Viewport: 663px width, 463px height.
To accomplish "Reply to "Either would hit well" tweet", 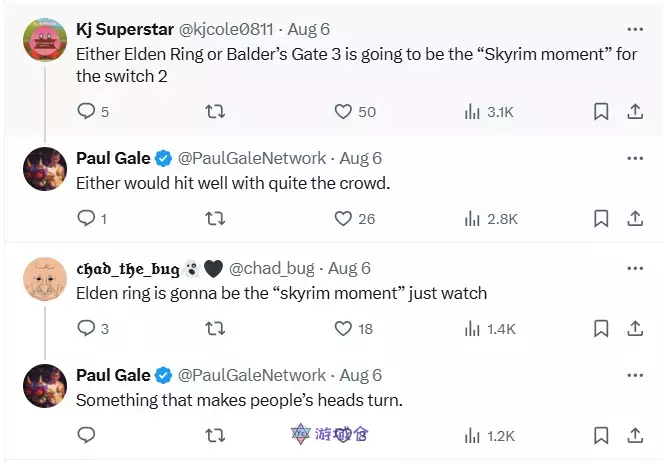I will tap(86, 217).
